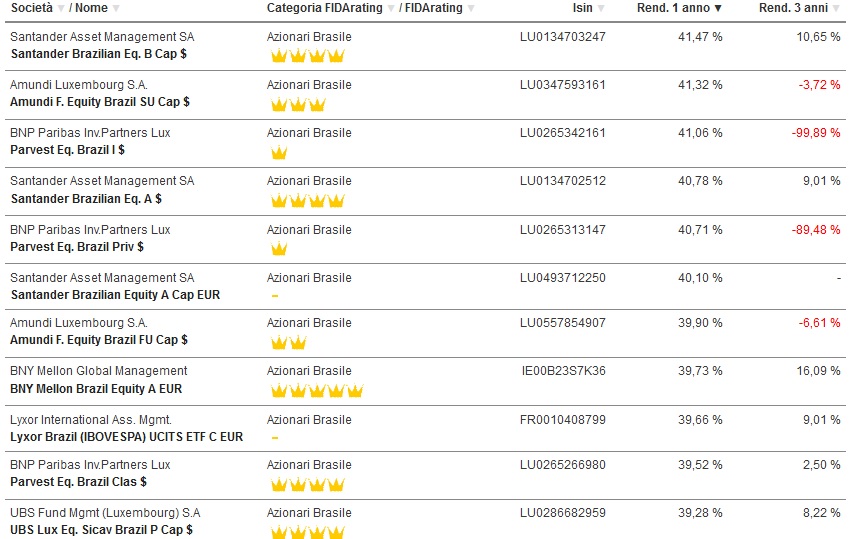Open Parvest Eq. Brazil Clas $ fund

click(x=79, y=482)
